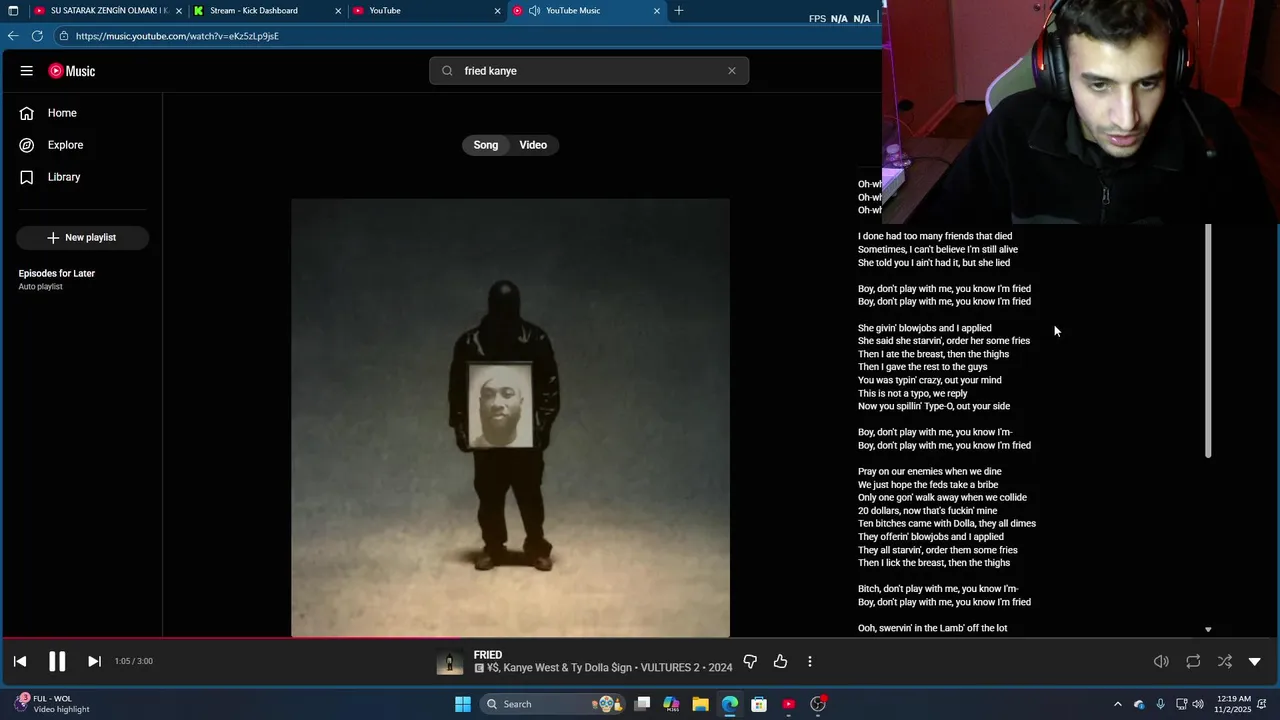Toggle repeat mode
The image size is (1280, 720).
click(1193, 661)
